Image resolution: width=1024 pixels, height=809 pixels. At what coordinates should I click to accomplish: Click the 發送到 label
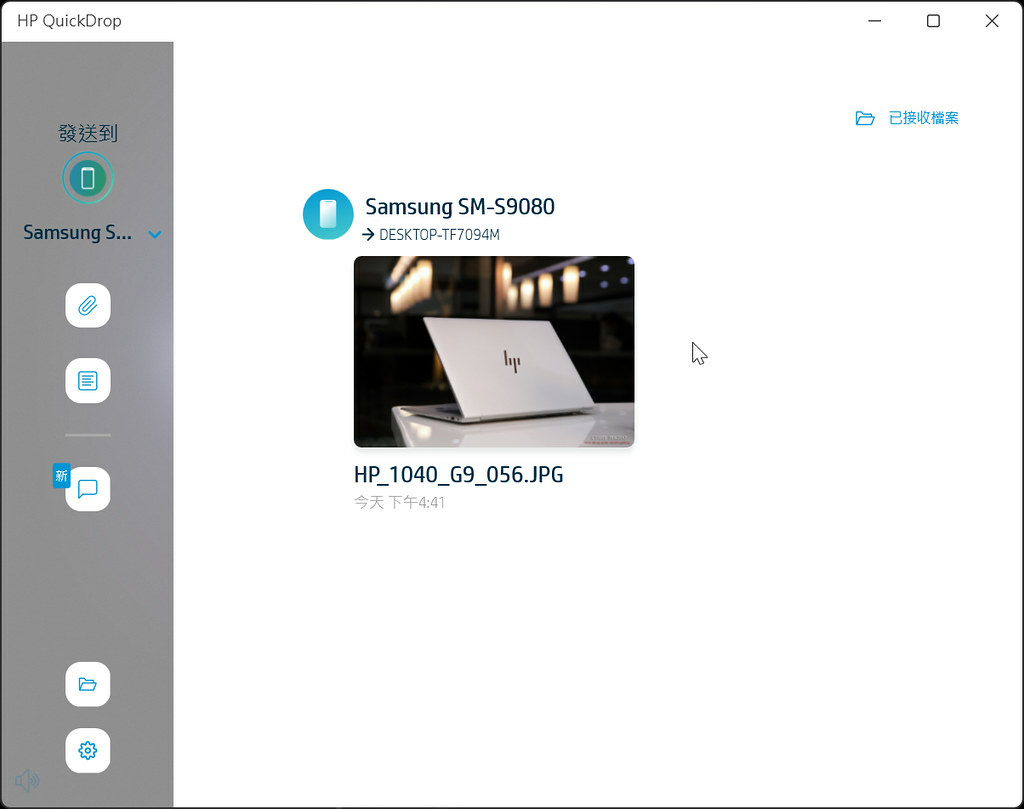88,133
